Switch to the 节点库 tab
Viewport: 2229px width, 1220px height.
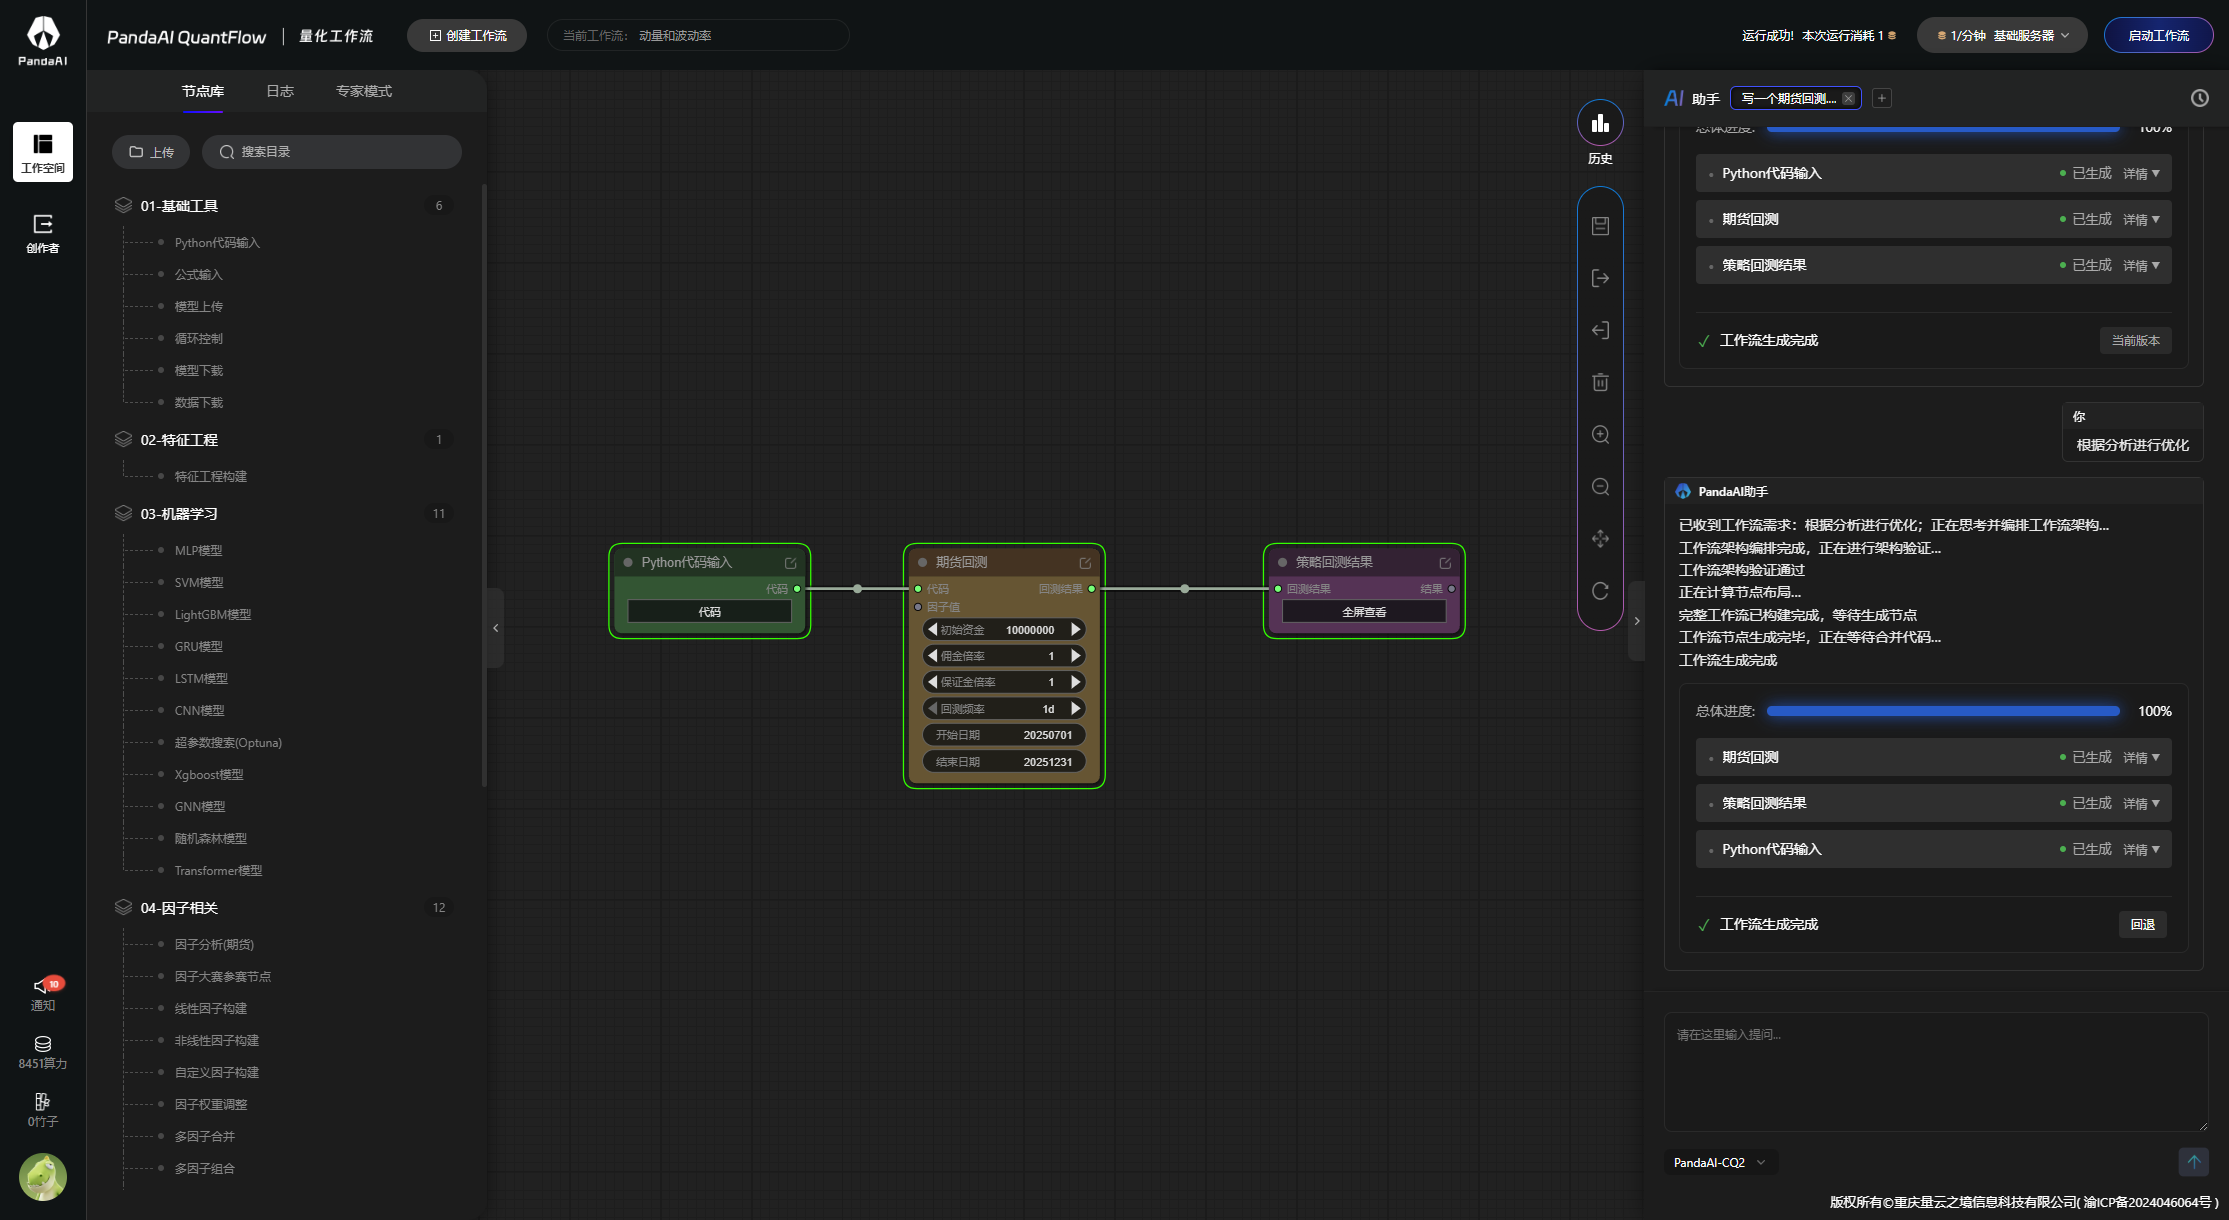click(203, 91)
